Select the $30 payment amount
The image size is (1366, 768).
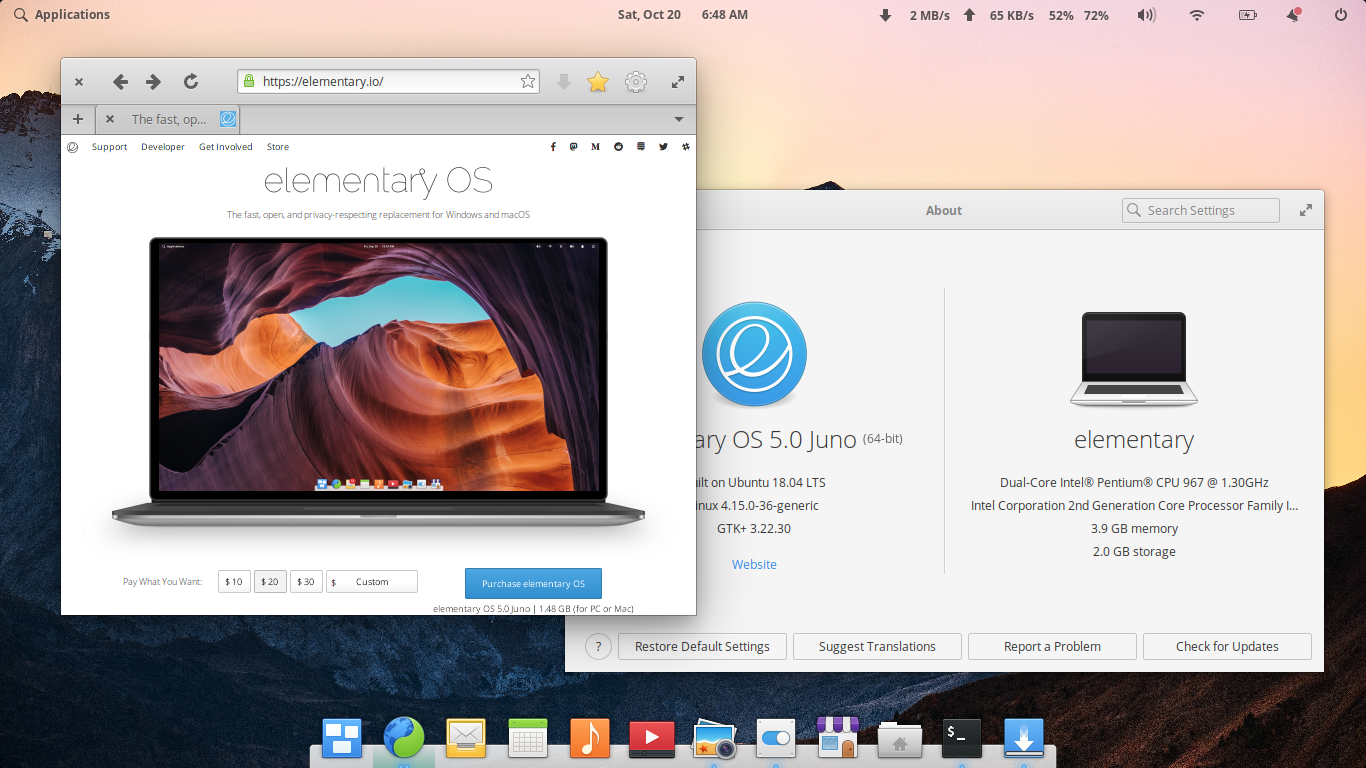click(x=306, y=581)
